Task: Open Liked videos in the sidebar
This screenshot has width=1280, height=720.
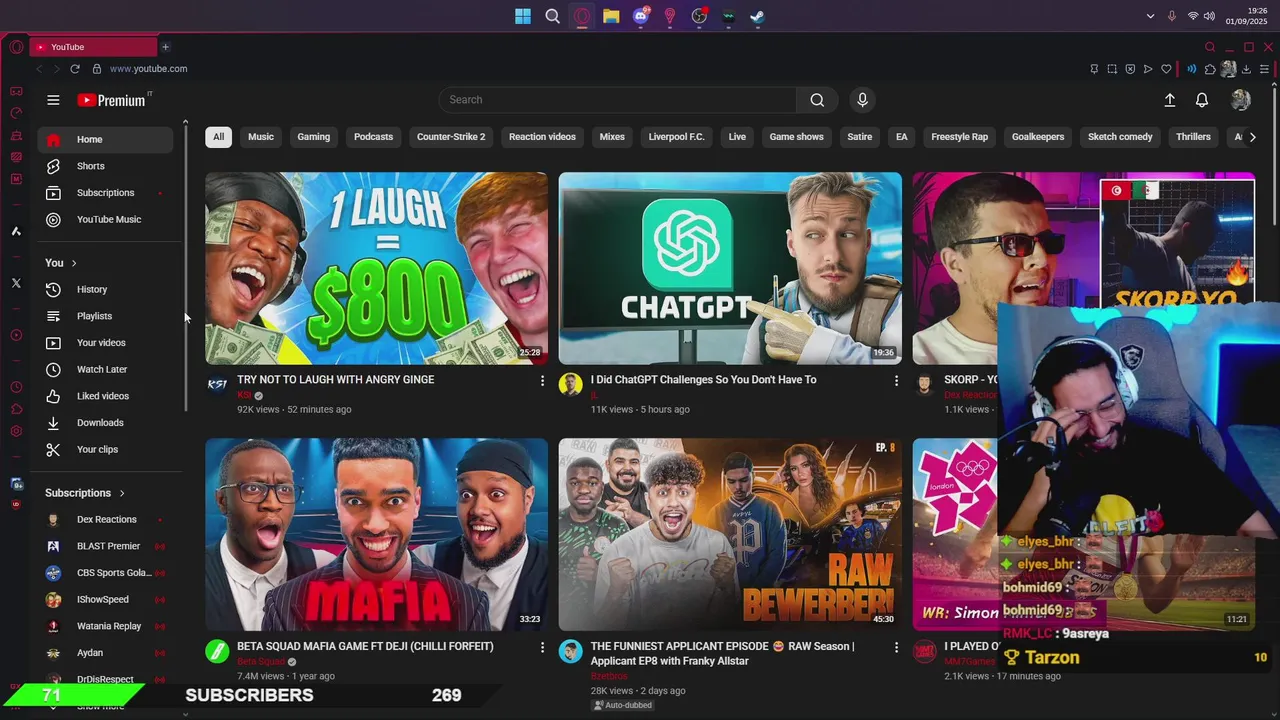Action: (x=105, y=396)
